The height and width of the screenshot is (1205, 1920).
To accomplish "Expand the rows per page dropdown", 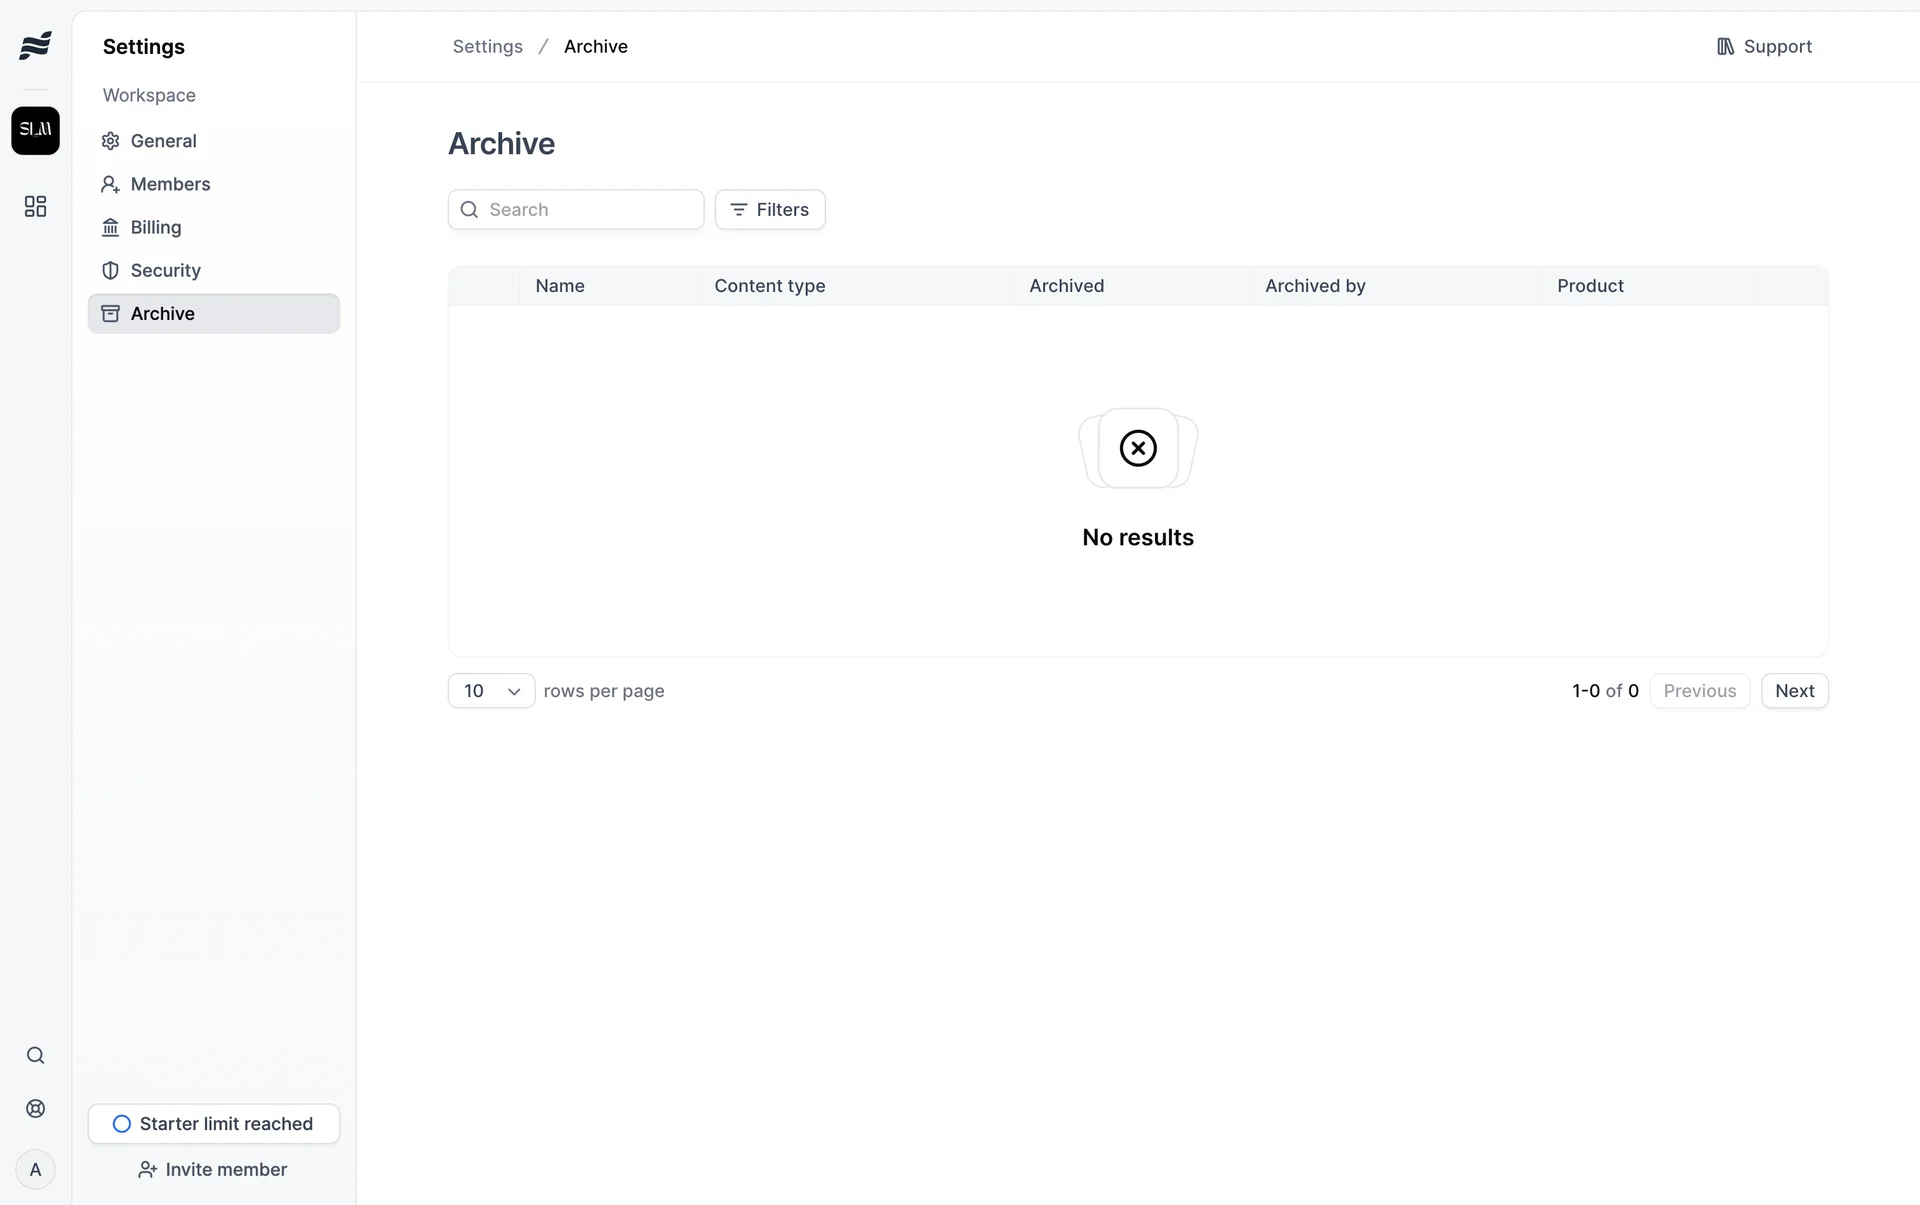I will 491,691.
